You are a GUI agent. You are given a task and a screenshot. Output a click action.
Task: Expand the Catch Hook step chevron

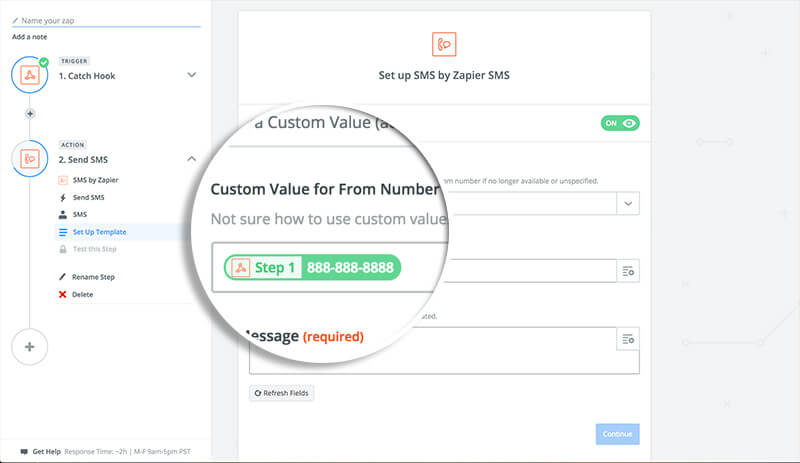pos(191,75)
